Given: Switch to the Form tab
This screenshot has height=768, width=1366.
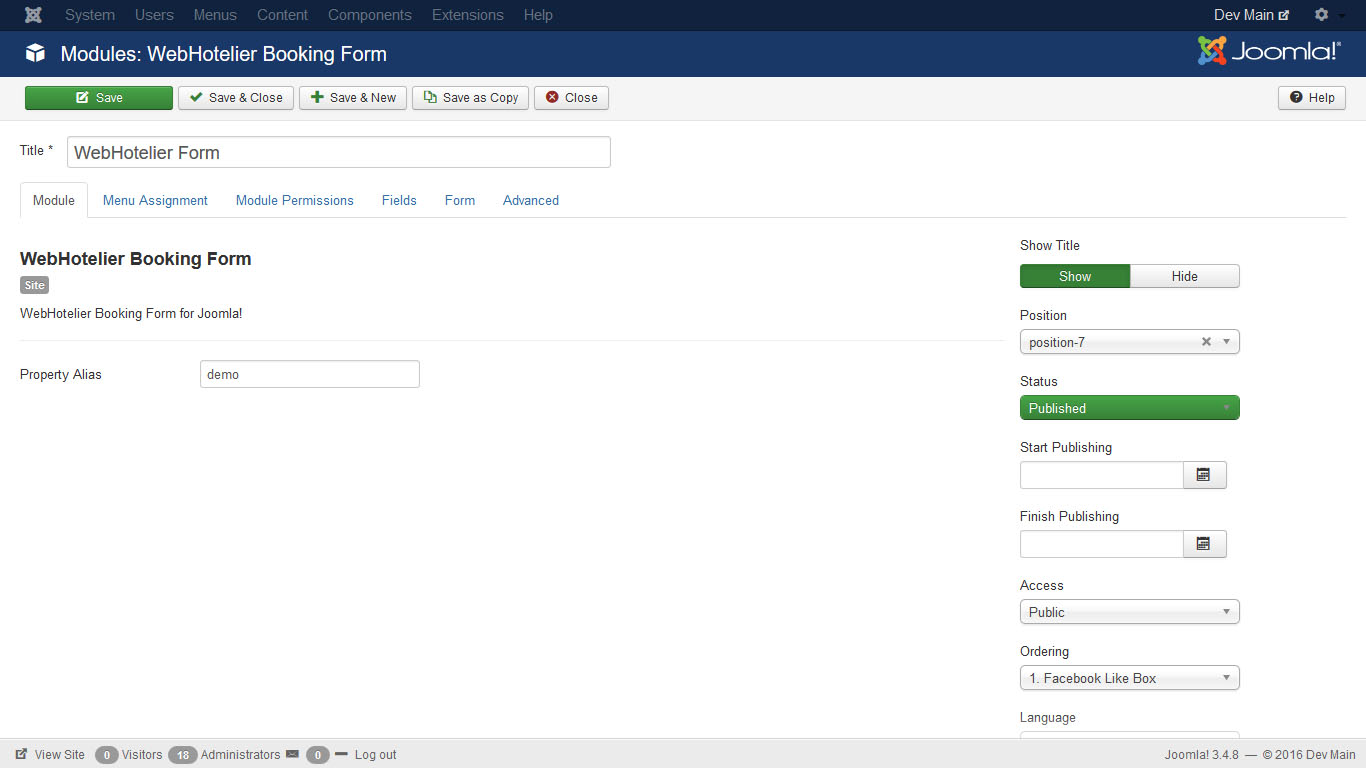Looking at the screenshot, I should click(x=460, y=200).
